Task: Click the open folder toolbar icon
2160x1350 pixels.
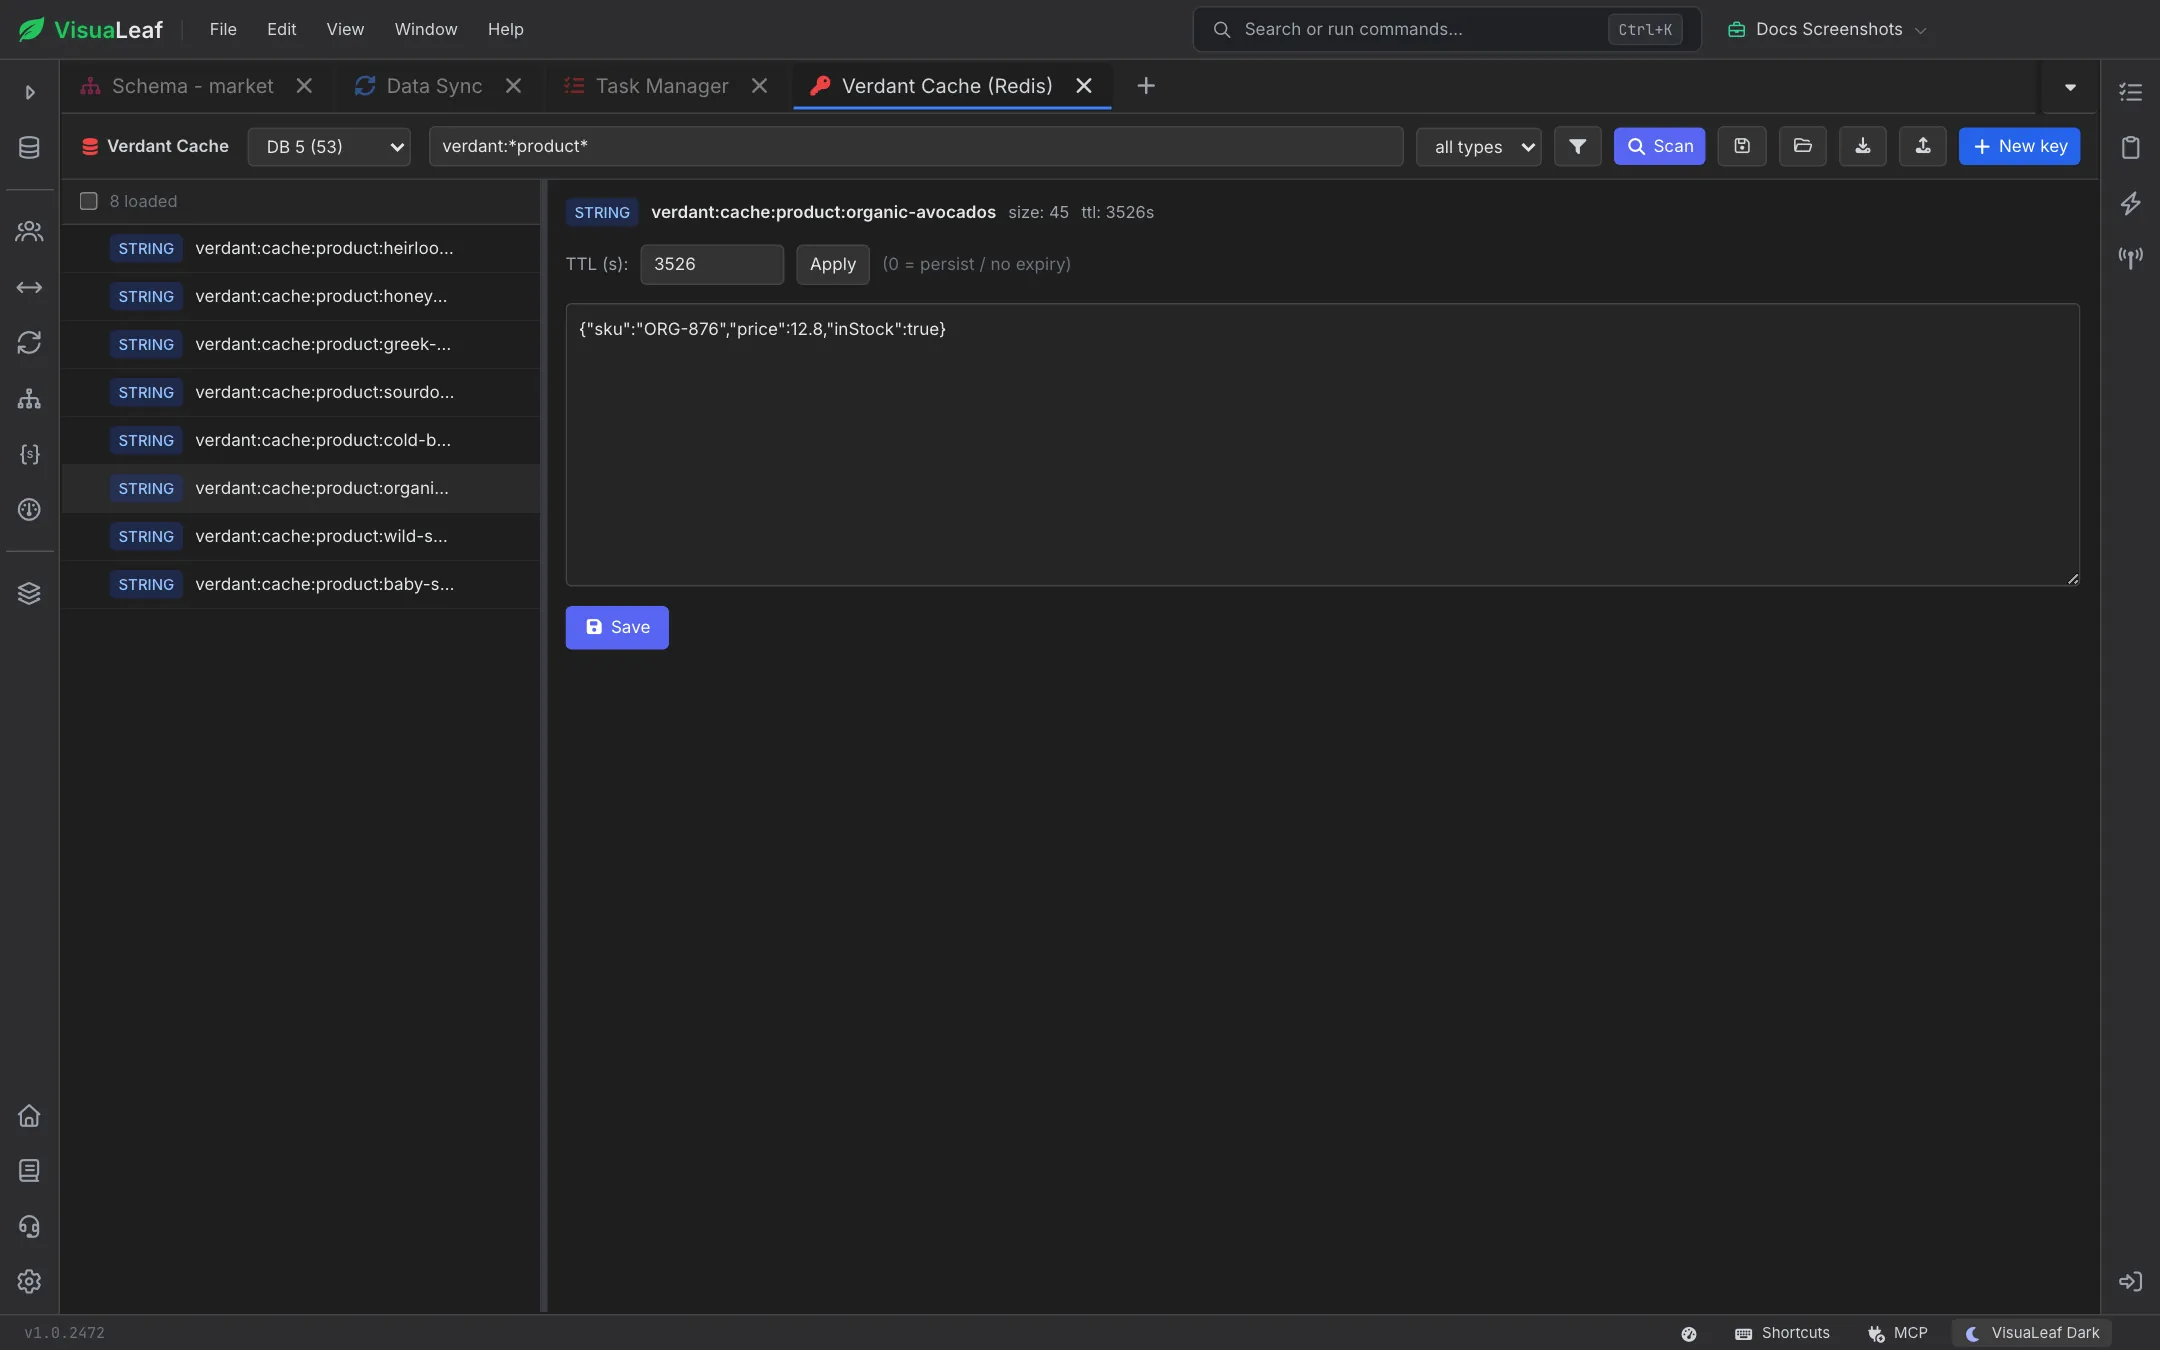Action: tap(1802, 146)
